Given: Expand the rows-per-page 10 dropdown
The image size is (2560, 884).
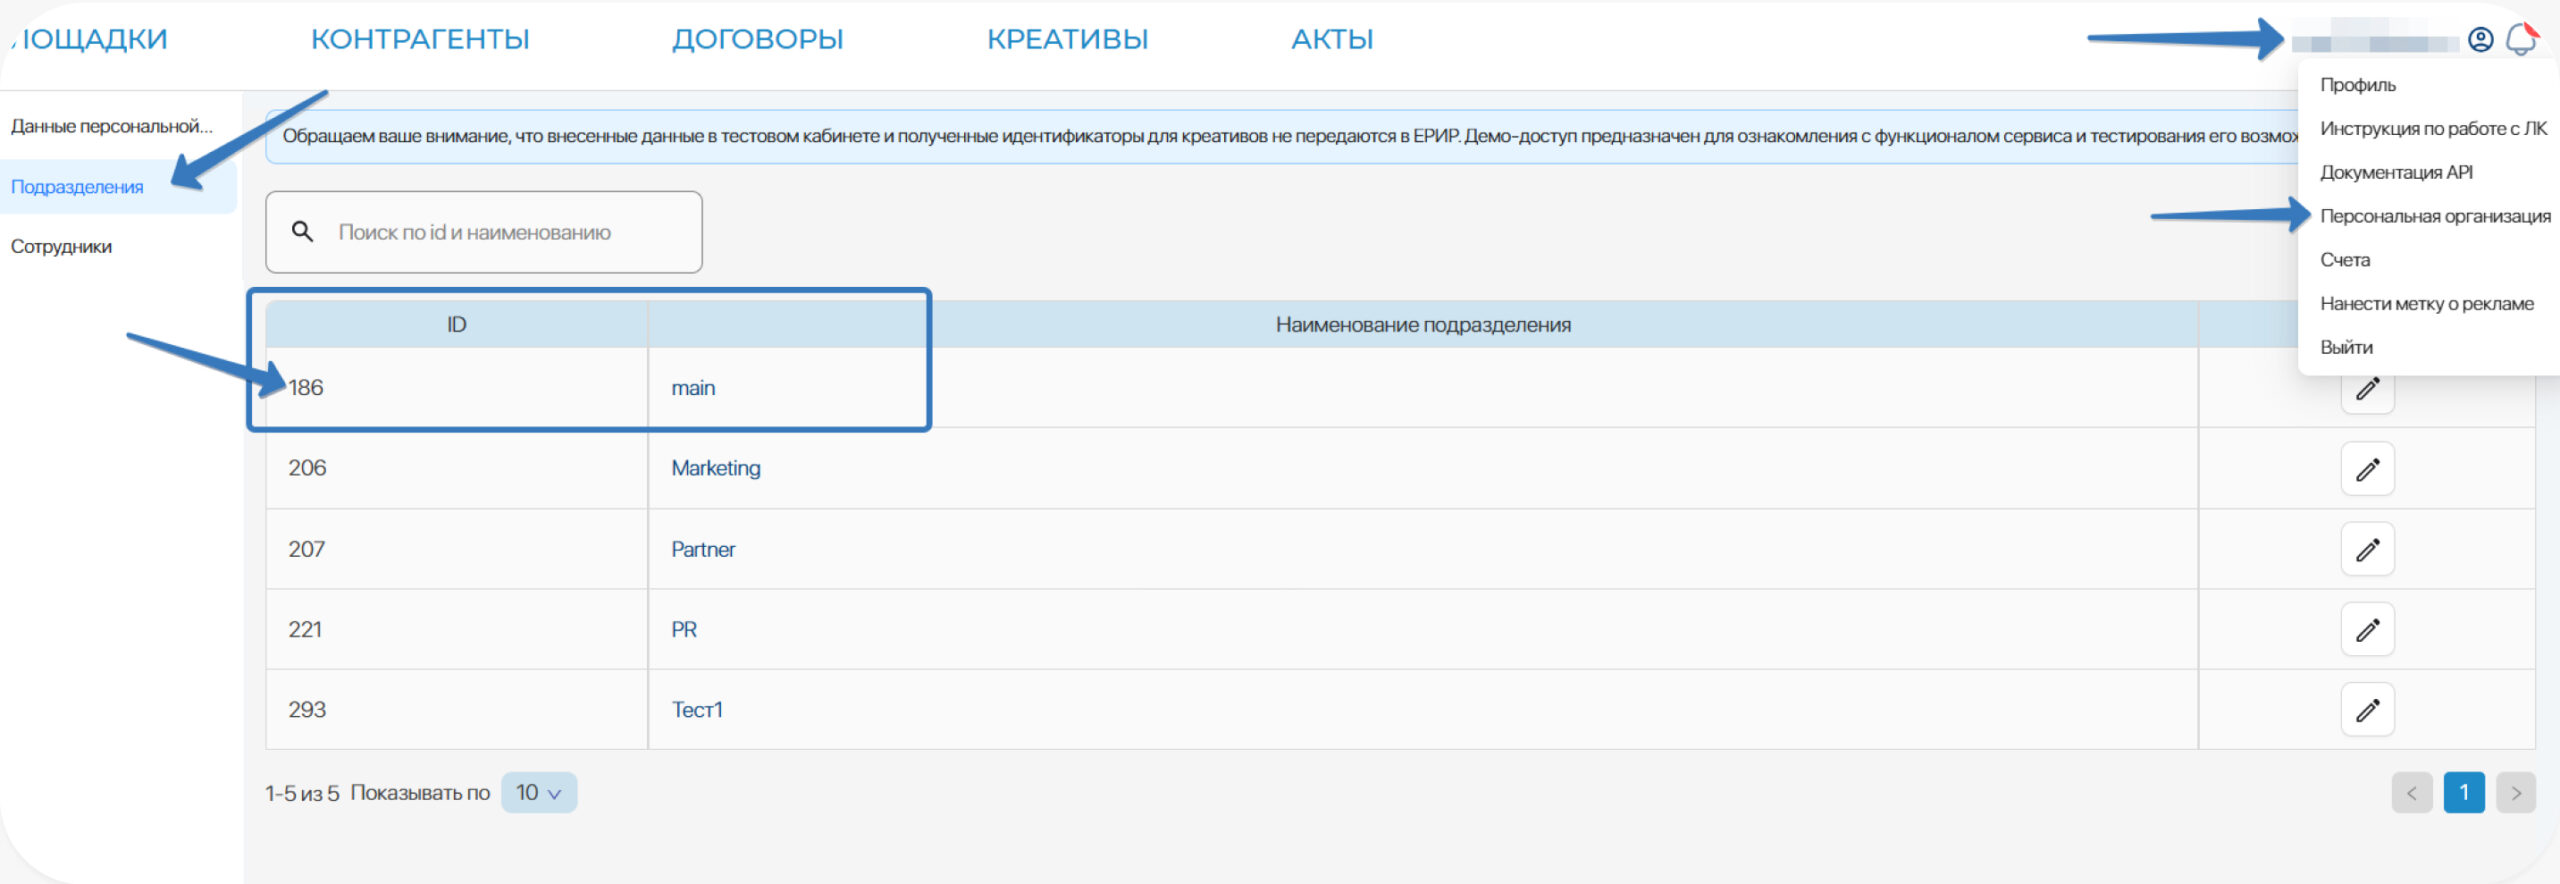Looking at the screenshot, I should (538, 793).
